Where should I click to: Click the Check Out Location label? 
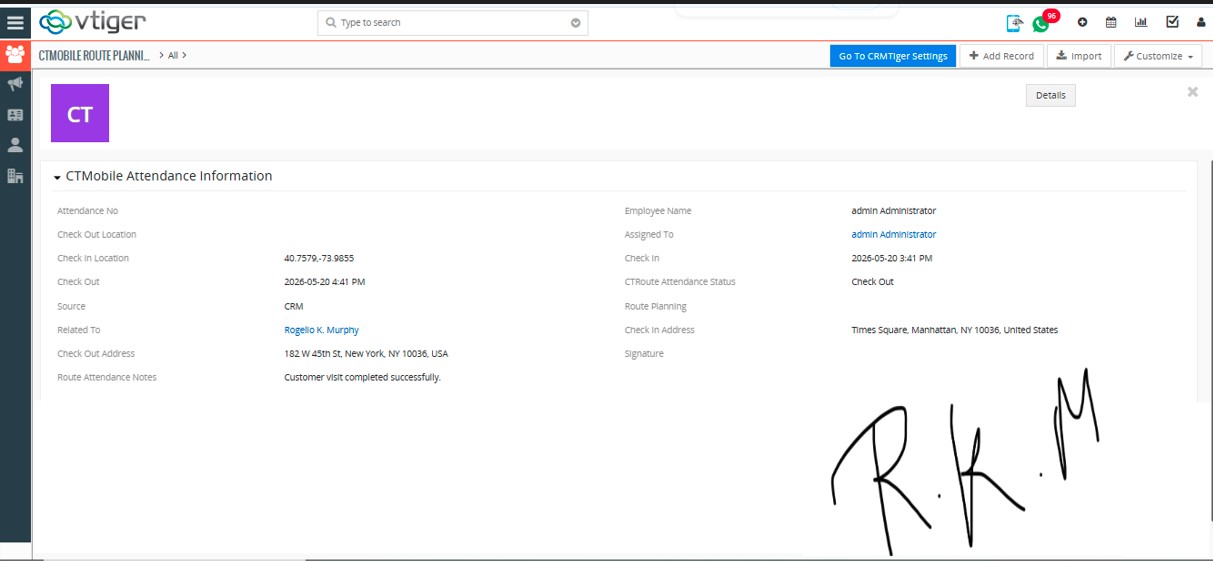[97, 234]
